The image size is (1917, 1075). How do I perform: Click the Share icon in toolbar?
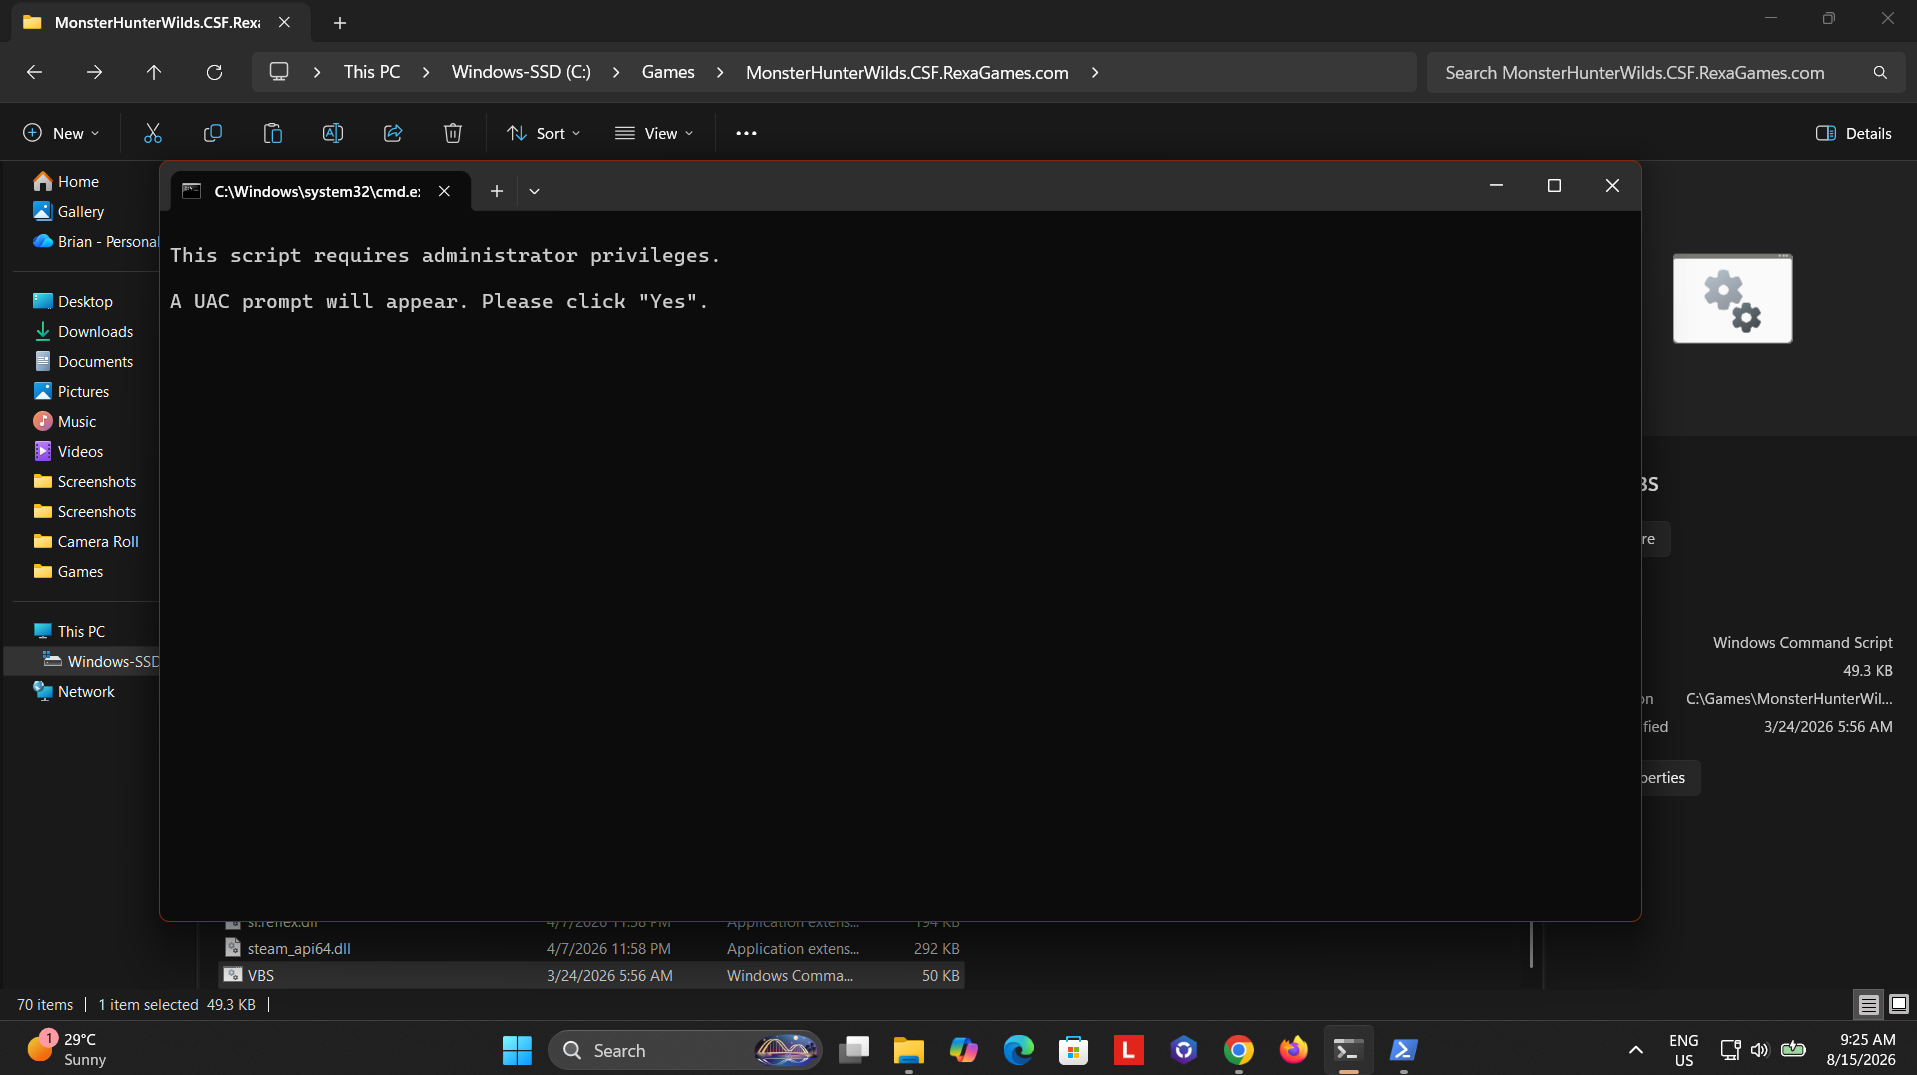[393, 133]
